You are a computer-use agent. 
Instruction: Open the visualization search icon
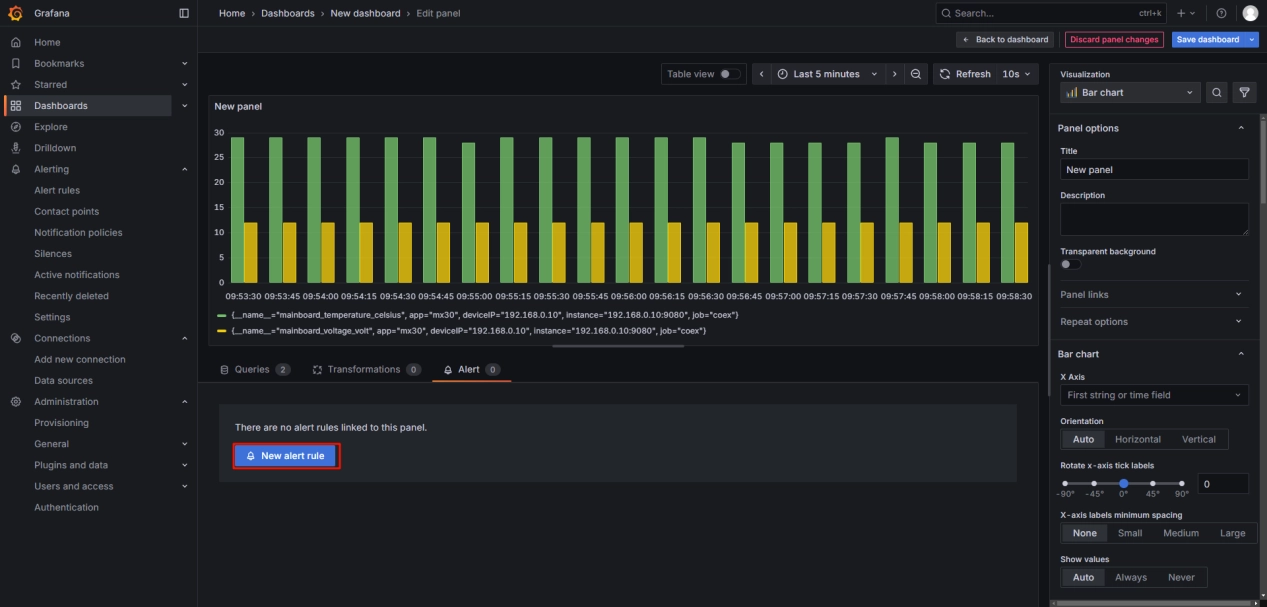point(1217,93)
